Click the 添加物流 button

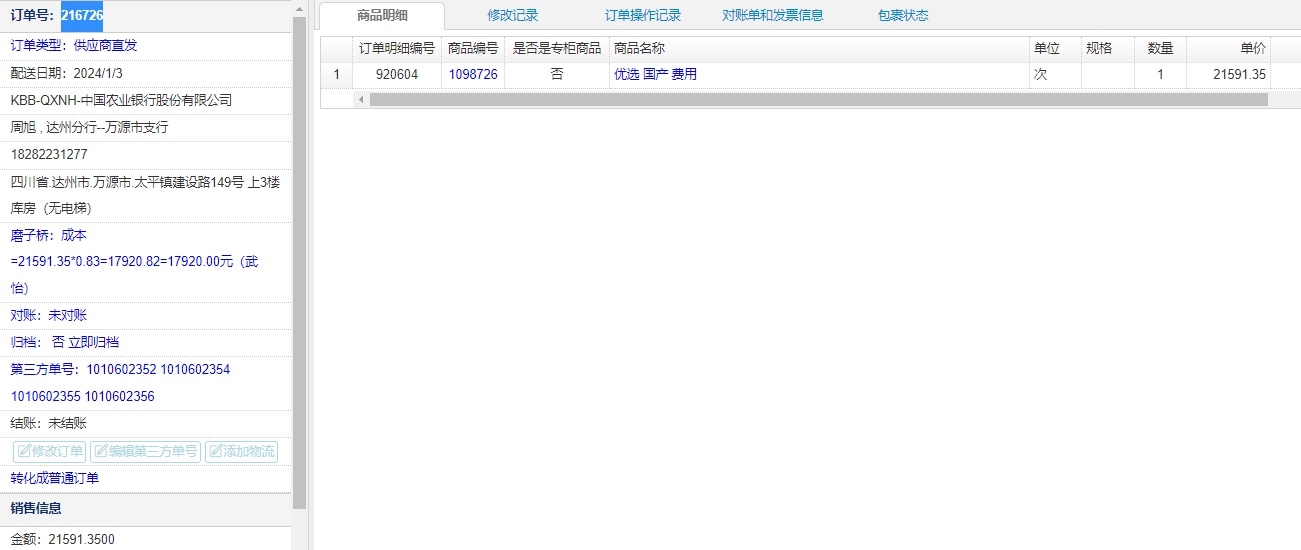click(x=241, y=452)
